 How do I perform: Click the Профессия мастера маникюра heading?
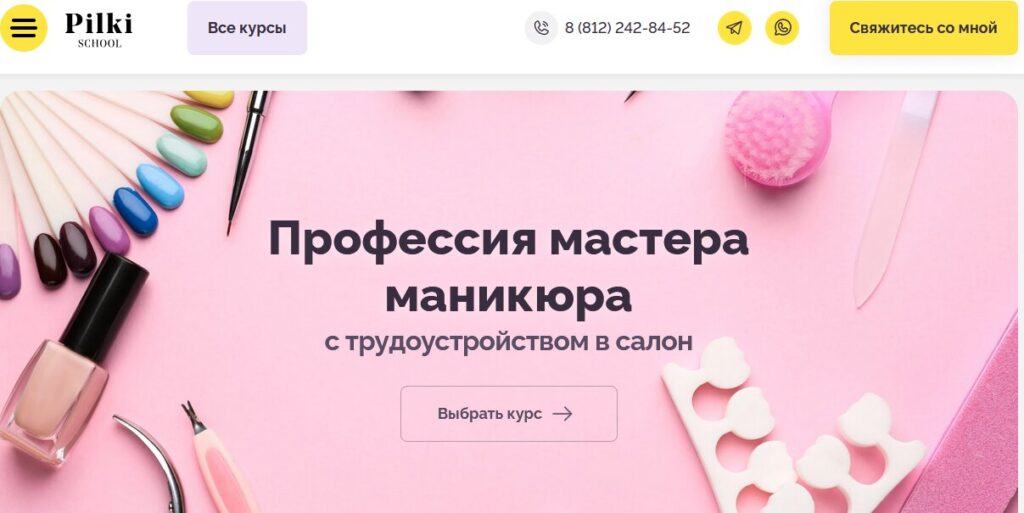(x=509, y=268)
